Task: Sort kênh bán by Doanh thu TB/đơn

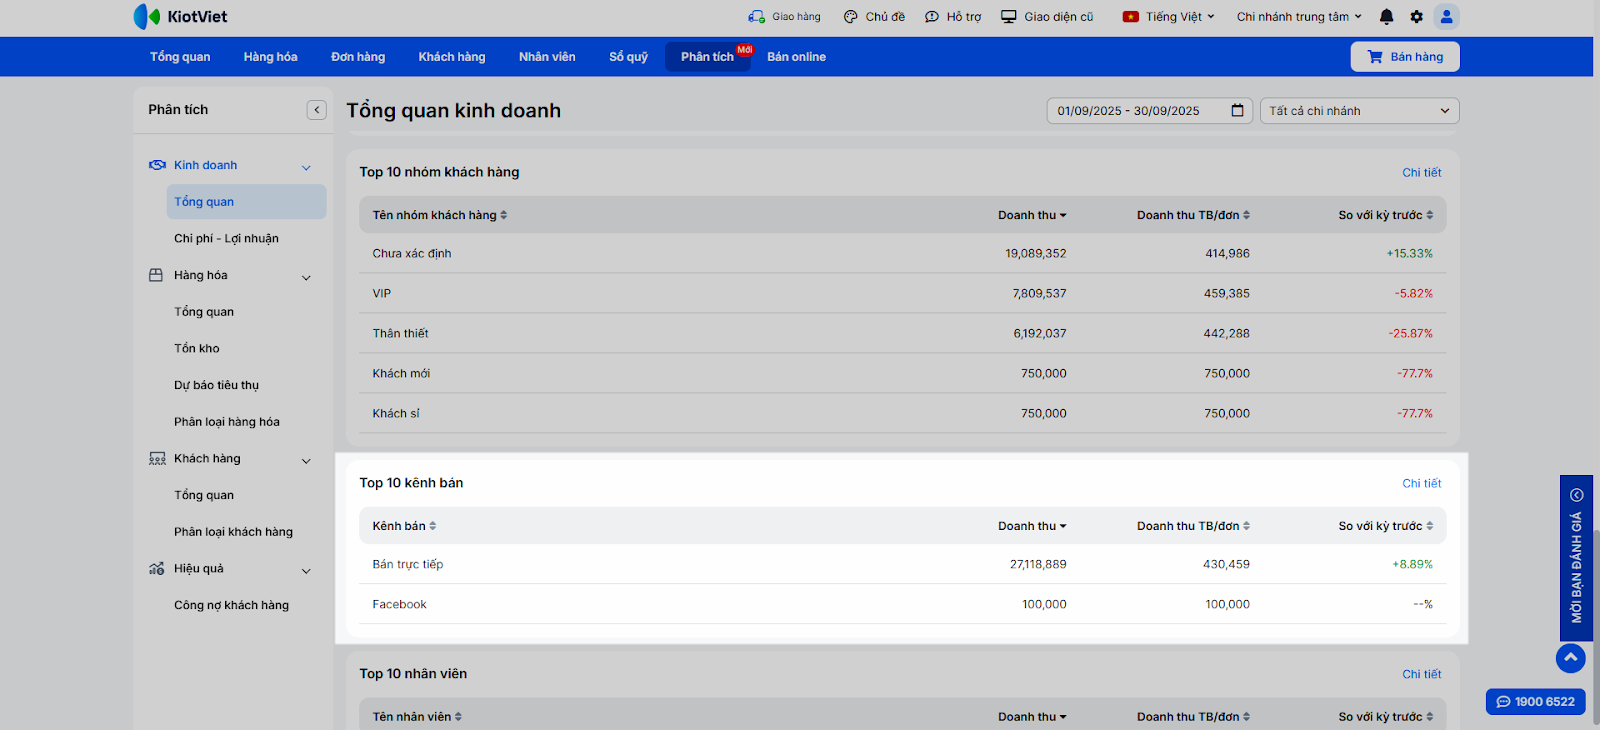Action: [x=1193, y=526]
